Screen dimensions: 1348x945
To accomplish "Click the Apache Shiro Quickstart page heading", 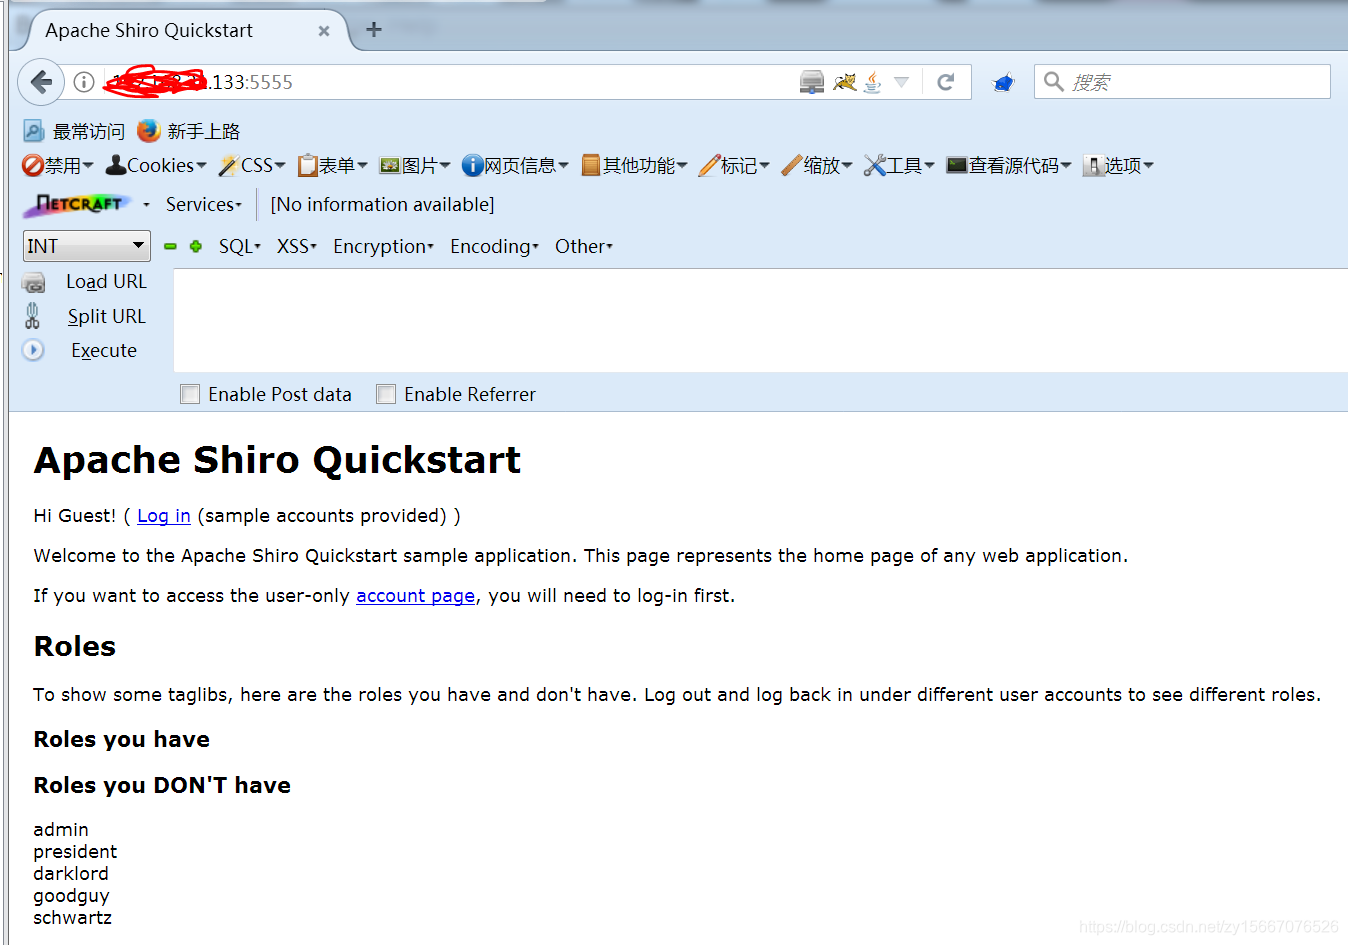I will click(x=277, y=460).
